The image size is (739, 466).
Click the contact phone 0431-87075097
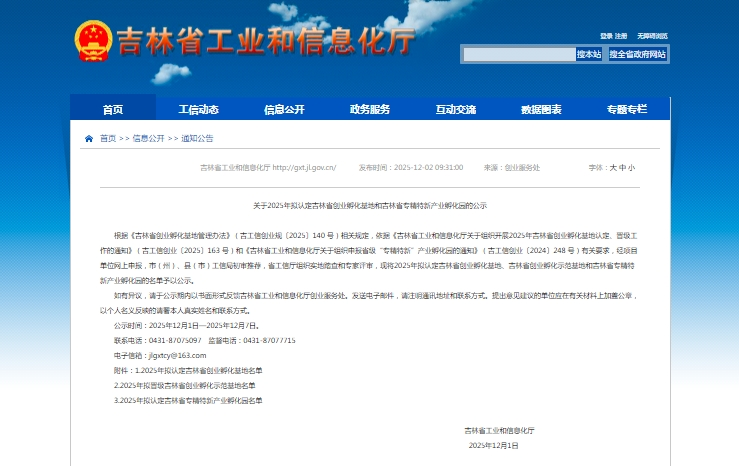(175, 341)
